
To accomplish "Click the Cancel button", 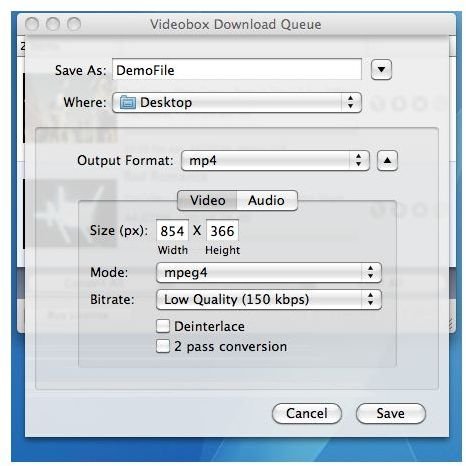I will coord(307,413).
